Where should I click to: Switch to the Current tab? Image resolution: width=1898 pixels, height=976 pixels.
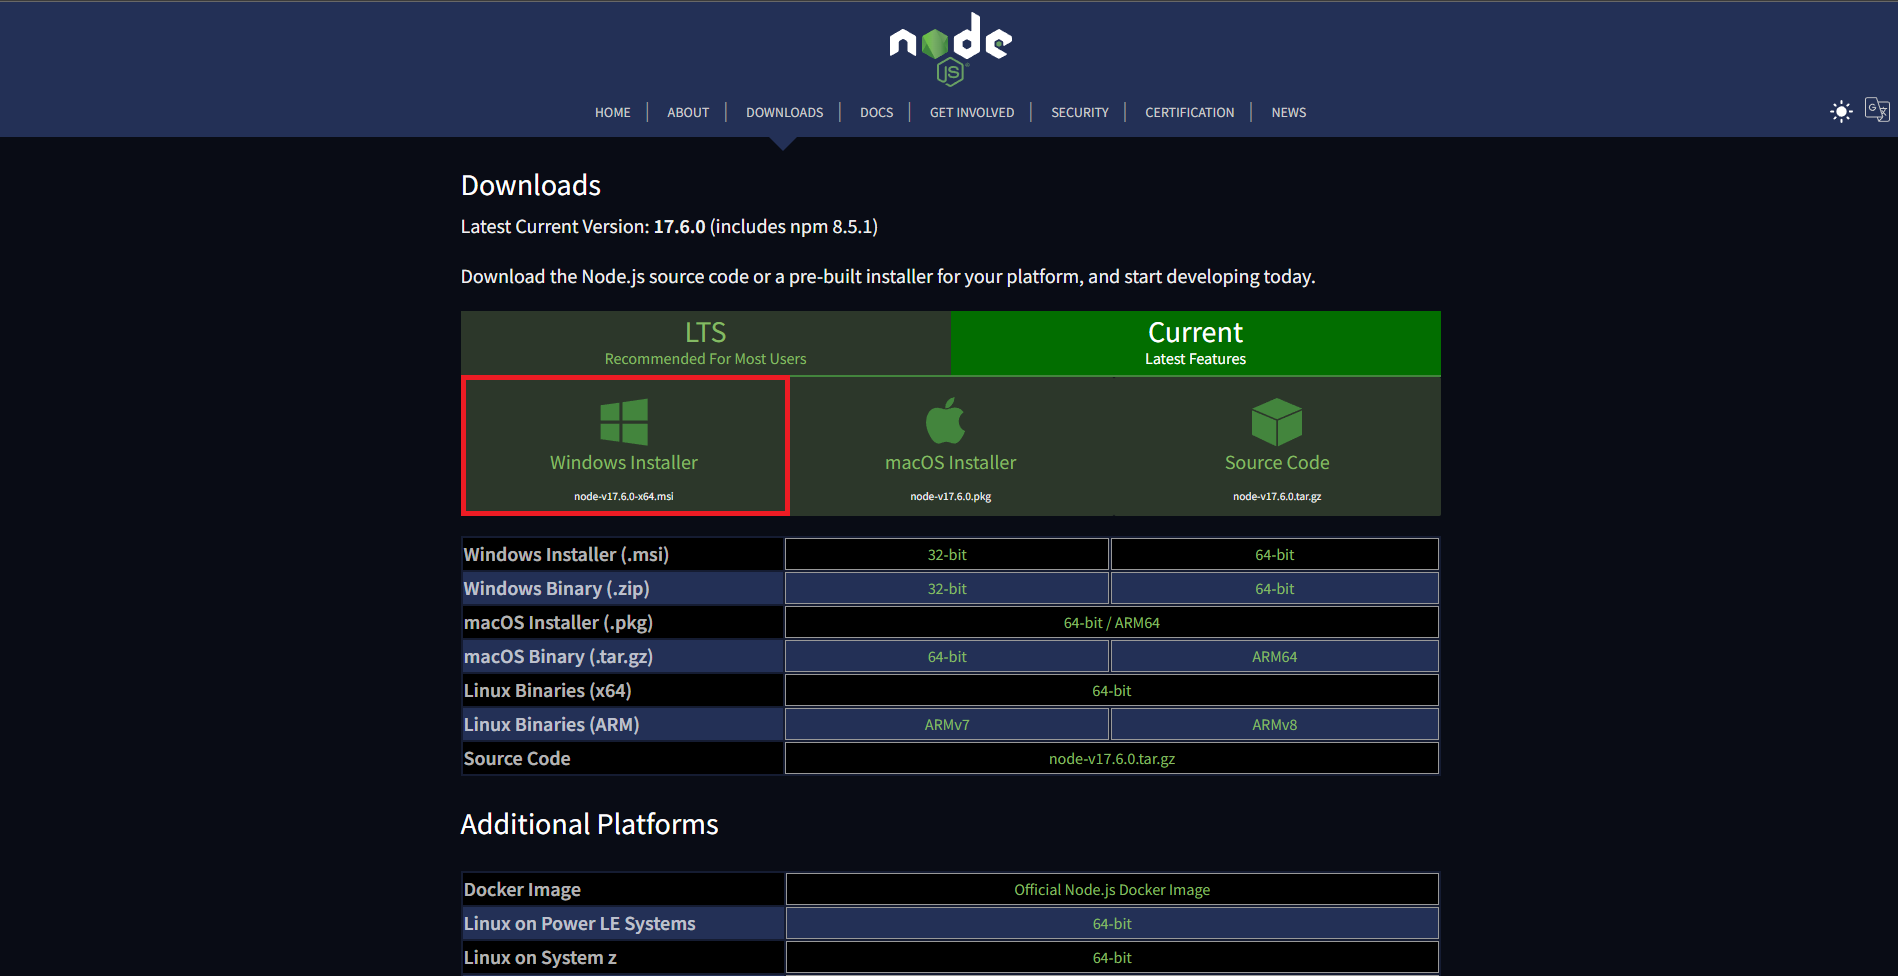(1196, 343)
